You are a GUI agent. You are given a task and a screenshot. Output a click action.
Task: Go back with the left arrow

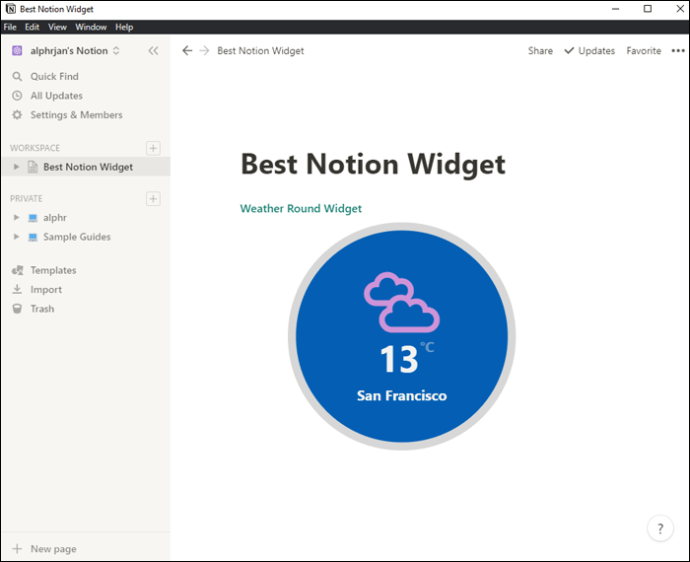click(x=187, y=51)
